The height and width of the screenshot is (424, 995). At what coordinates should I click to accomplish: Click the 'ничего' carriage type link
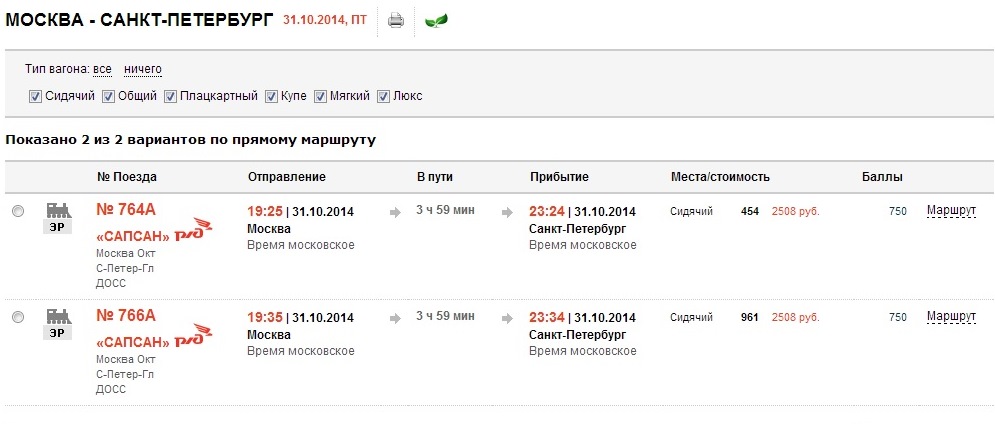143,69
